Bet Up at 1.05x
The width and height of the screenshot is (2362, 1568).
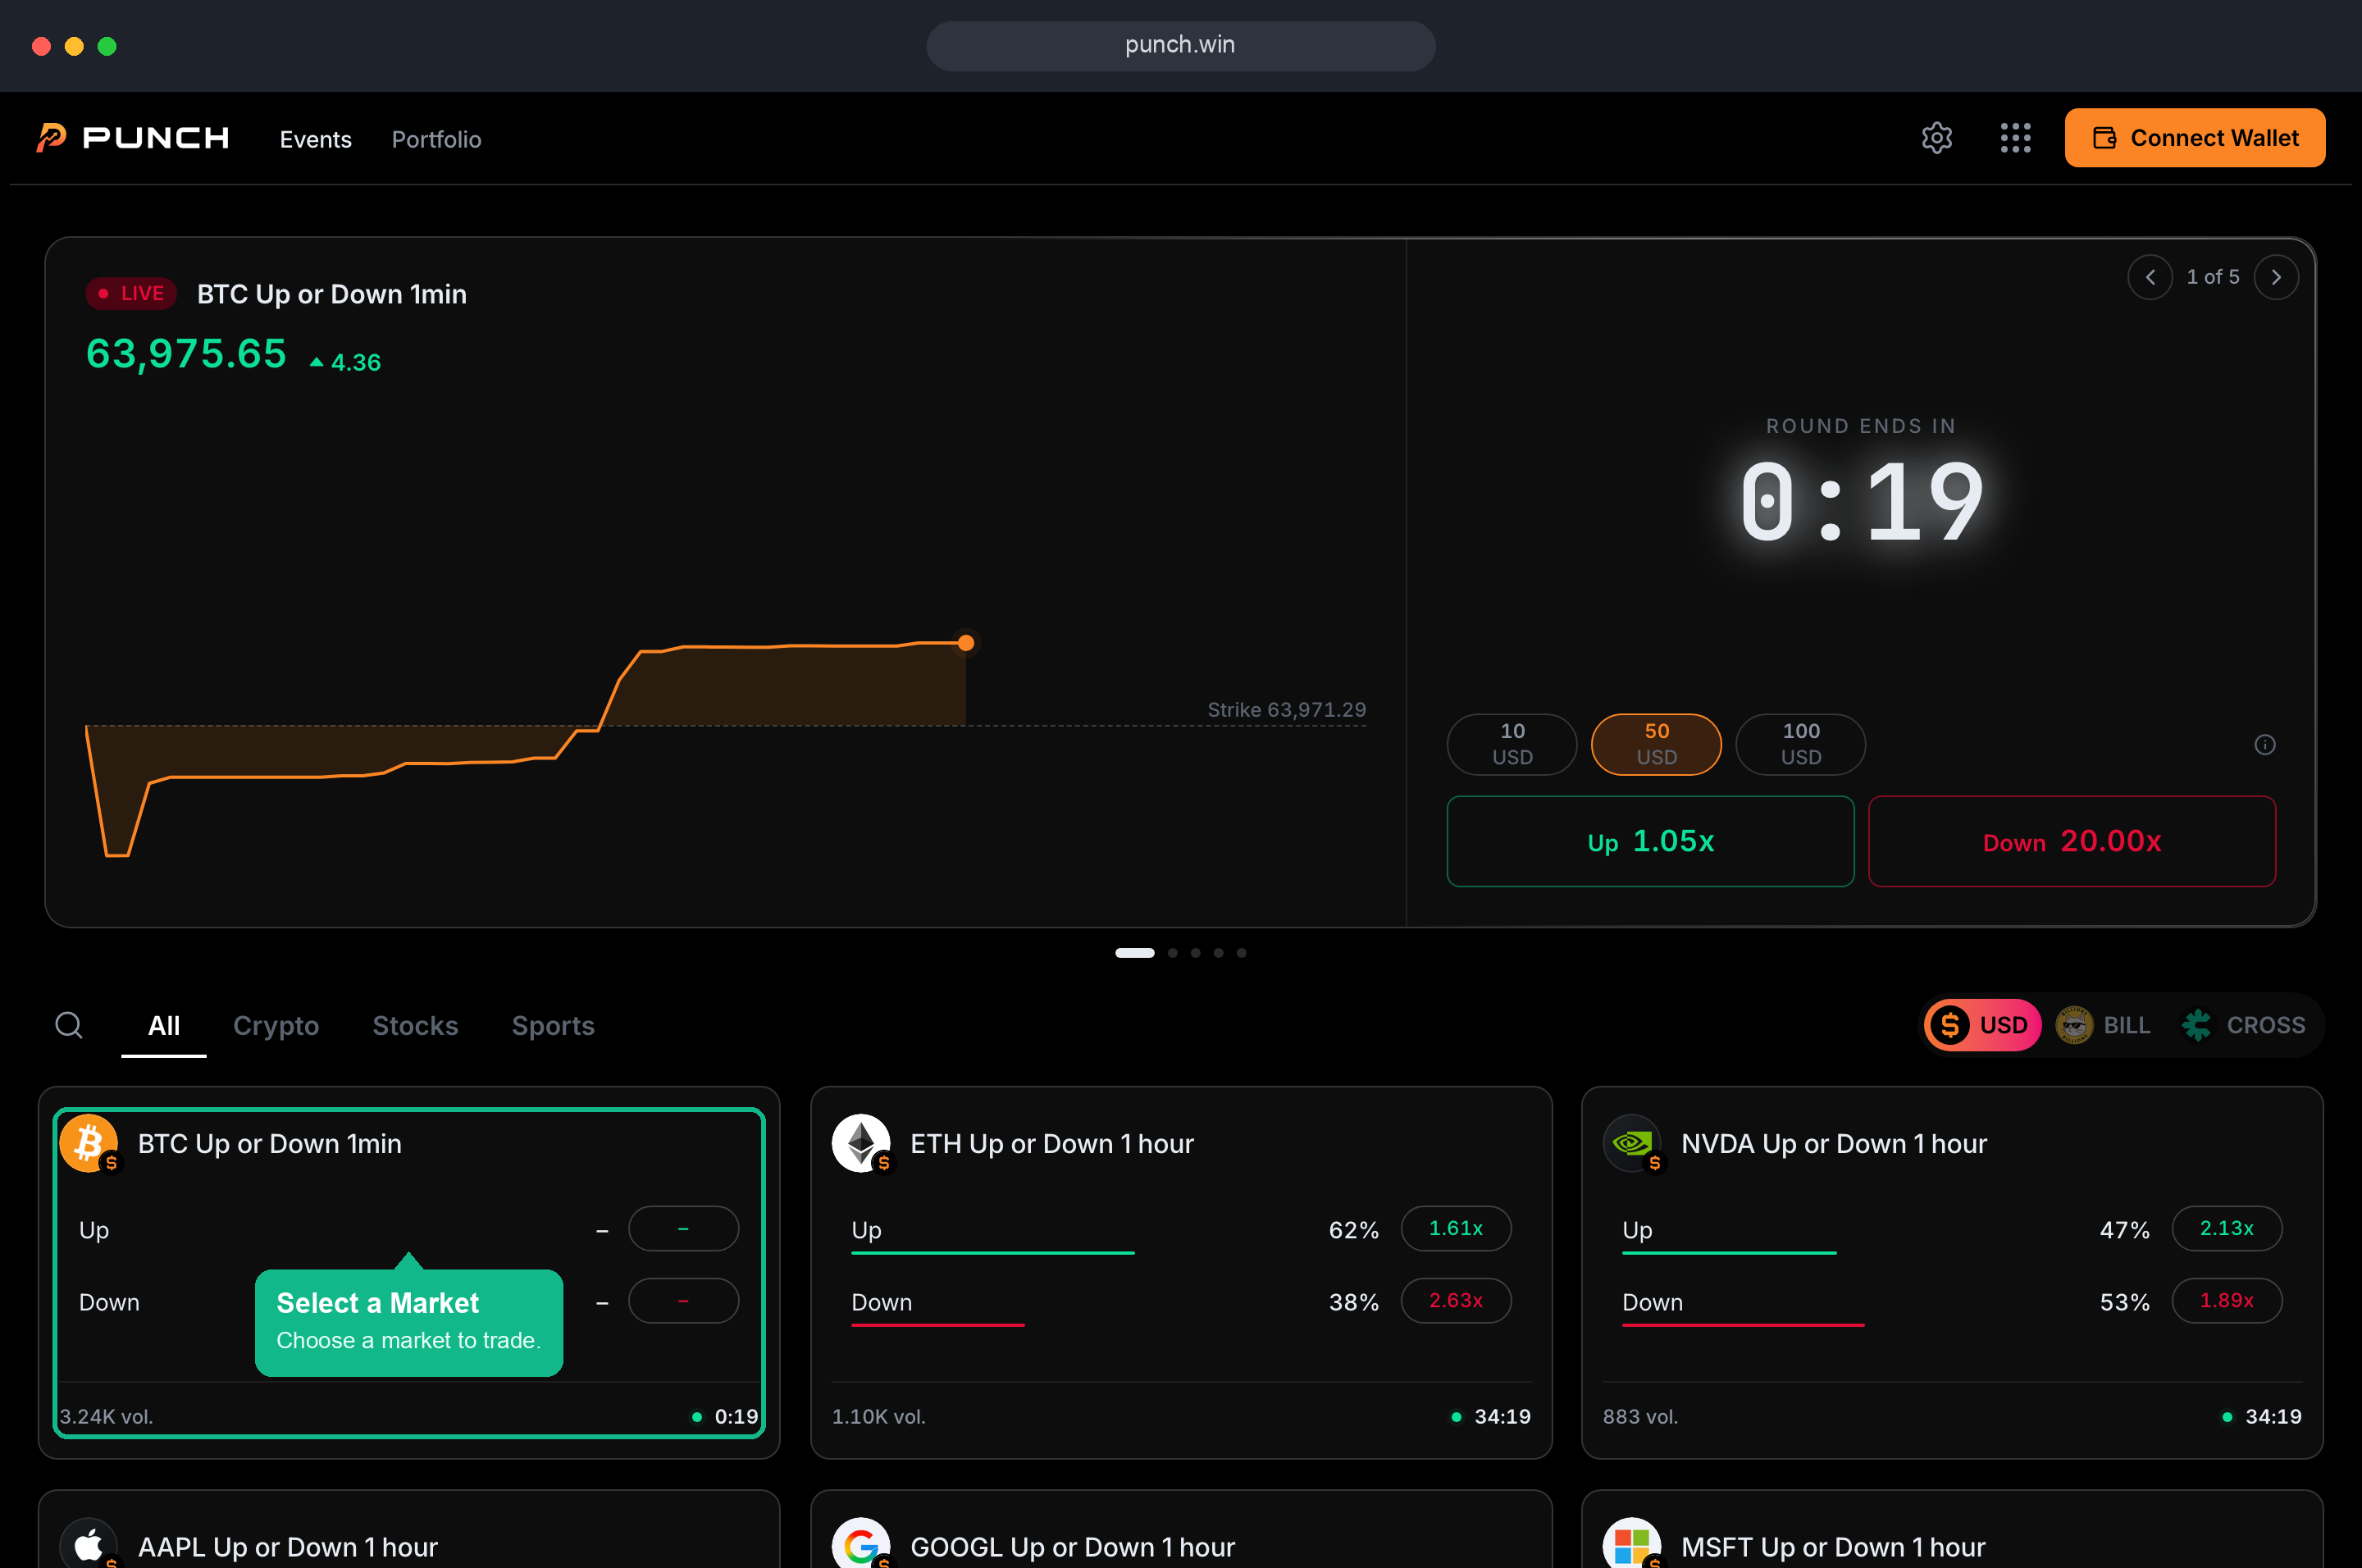[1650, 841]
